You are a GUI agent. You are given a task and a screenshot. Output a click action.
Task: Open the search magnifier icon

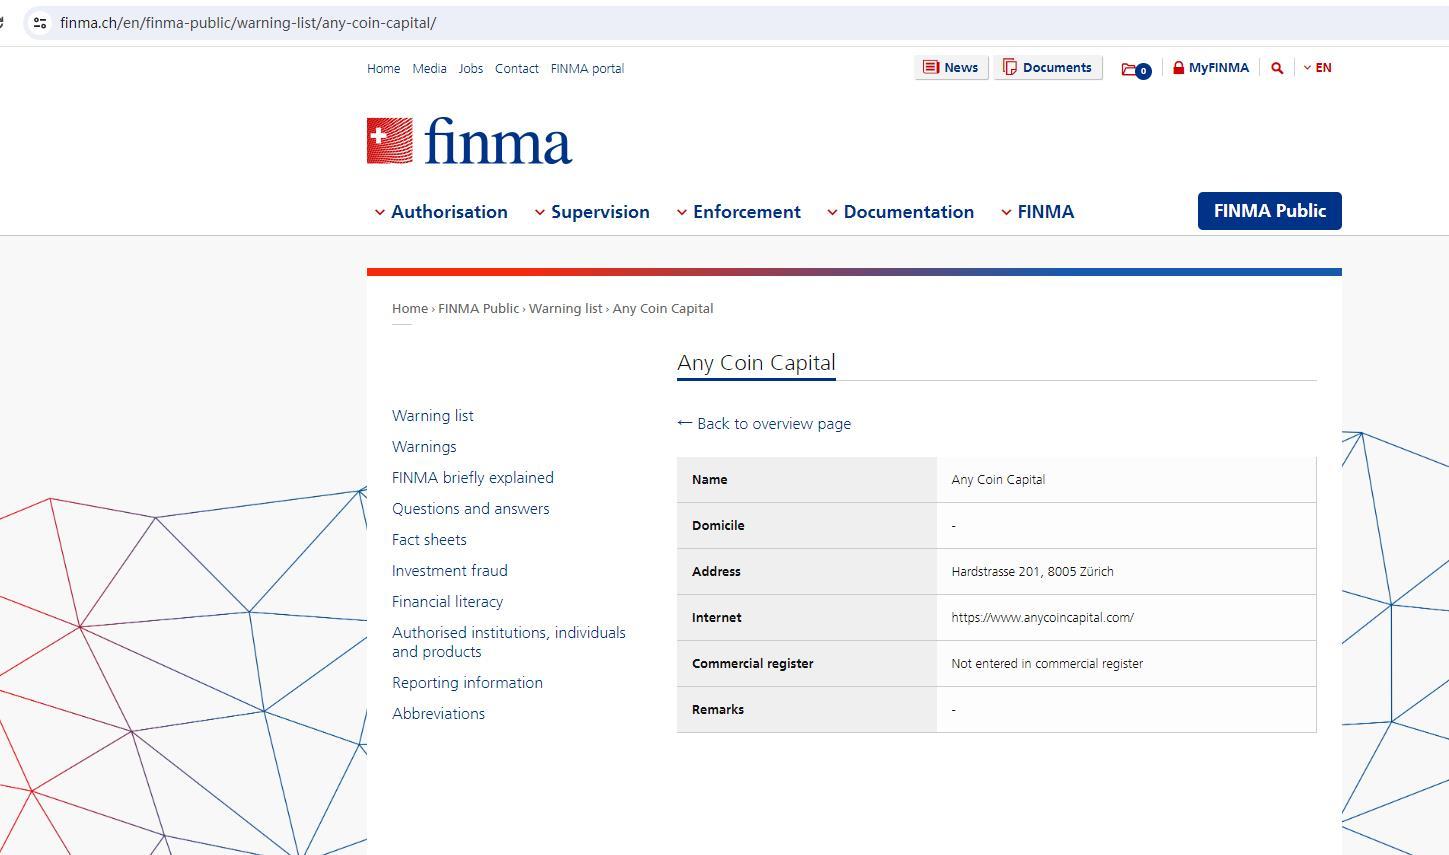pyautogui.click(x=1277, y=68)
